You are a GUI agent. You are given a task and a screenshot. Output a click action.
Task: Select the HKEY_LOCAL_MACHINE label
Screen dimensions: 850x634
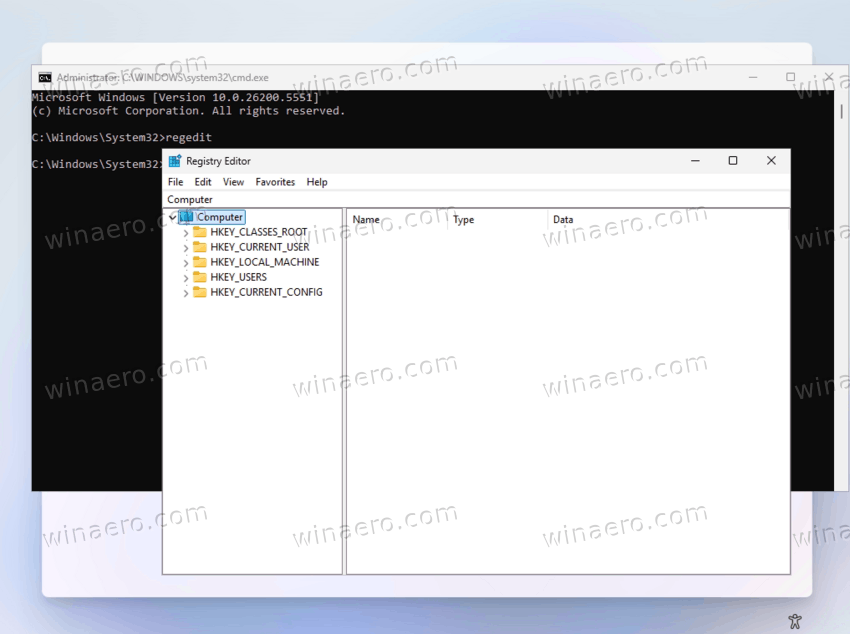[265, 262]
